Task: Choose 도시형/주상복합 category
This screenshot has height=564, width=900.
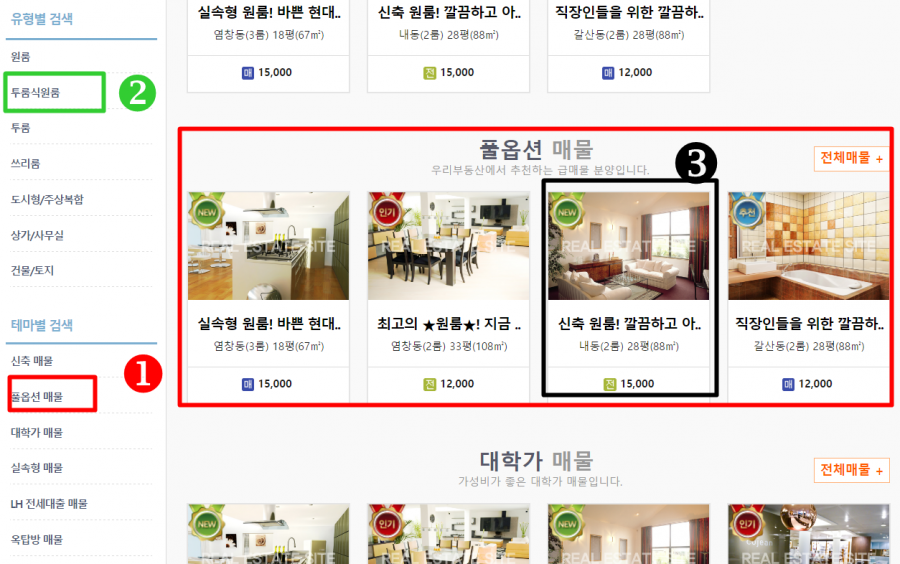Action: (x=47, y=199)
